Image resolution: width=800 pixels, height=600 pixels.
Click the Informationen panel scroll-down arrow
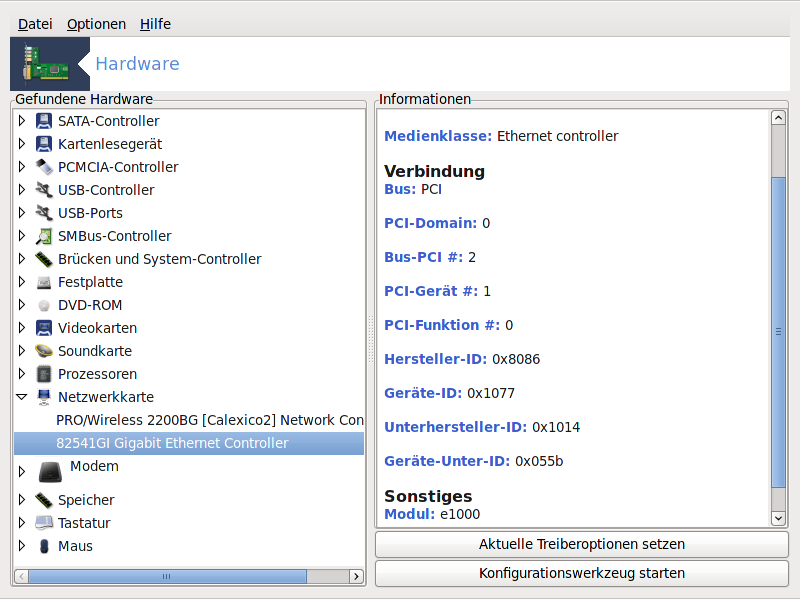(x=778, y=518)
